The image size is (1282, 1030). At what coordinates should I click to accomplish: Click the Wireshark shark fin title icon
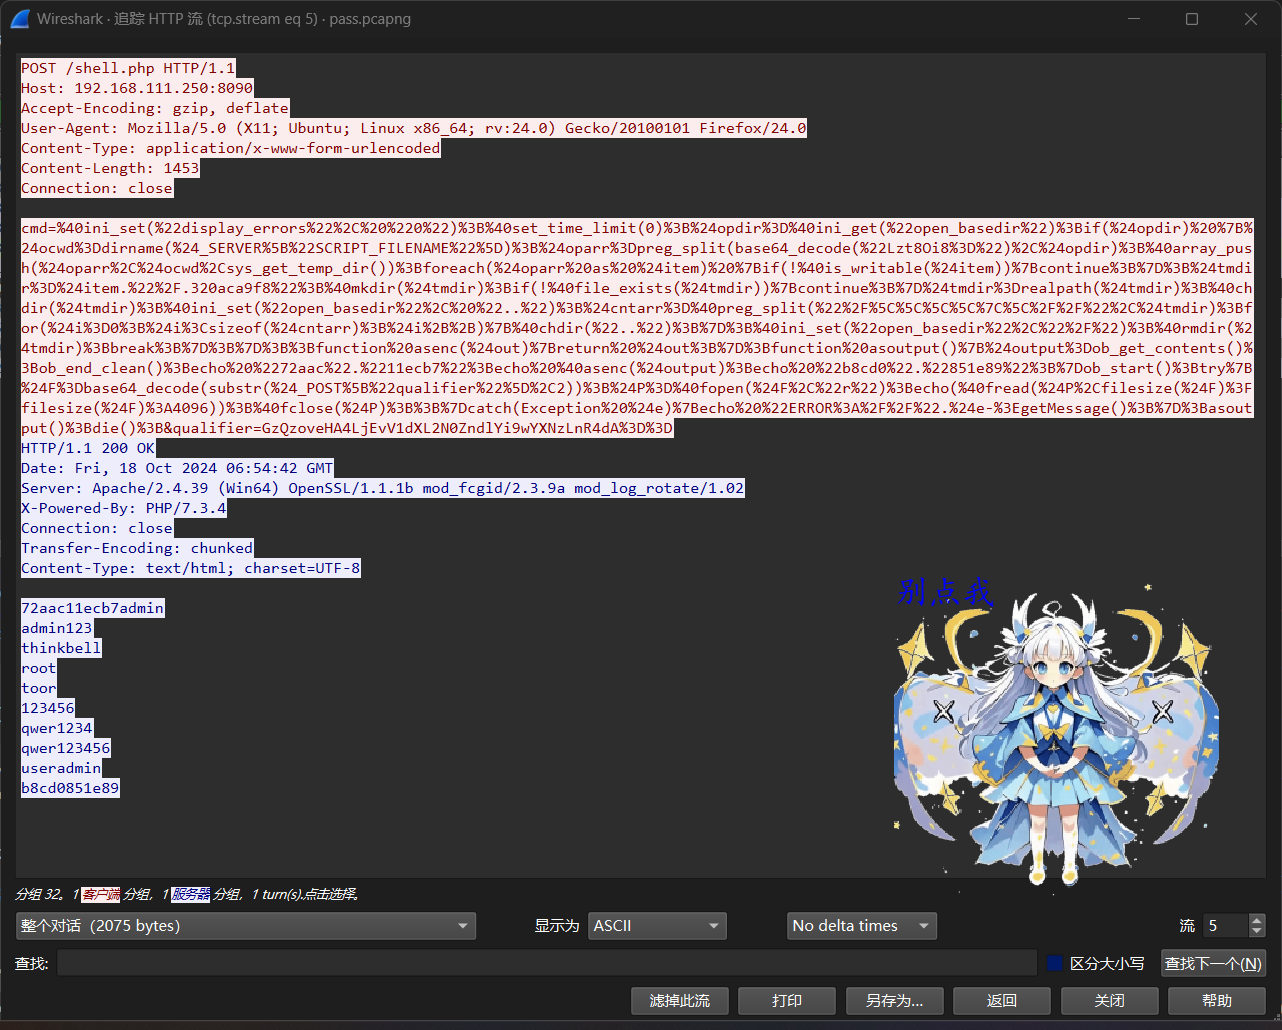click(x=19, y=19)
